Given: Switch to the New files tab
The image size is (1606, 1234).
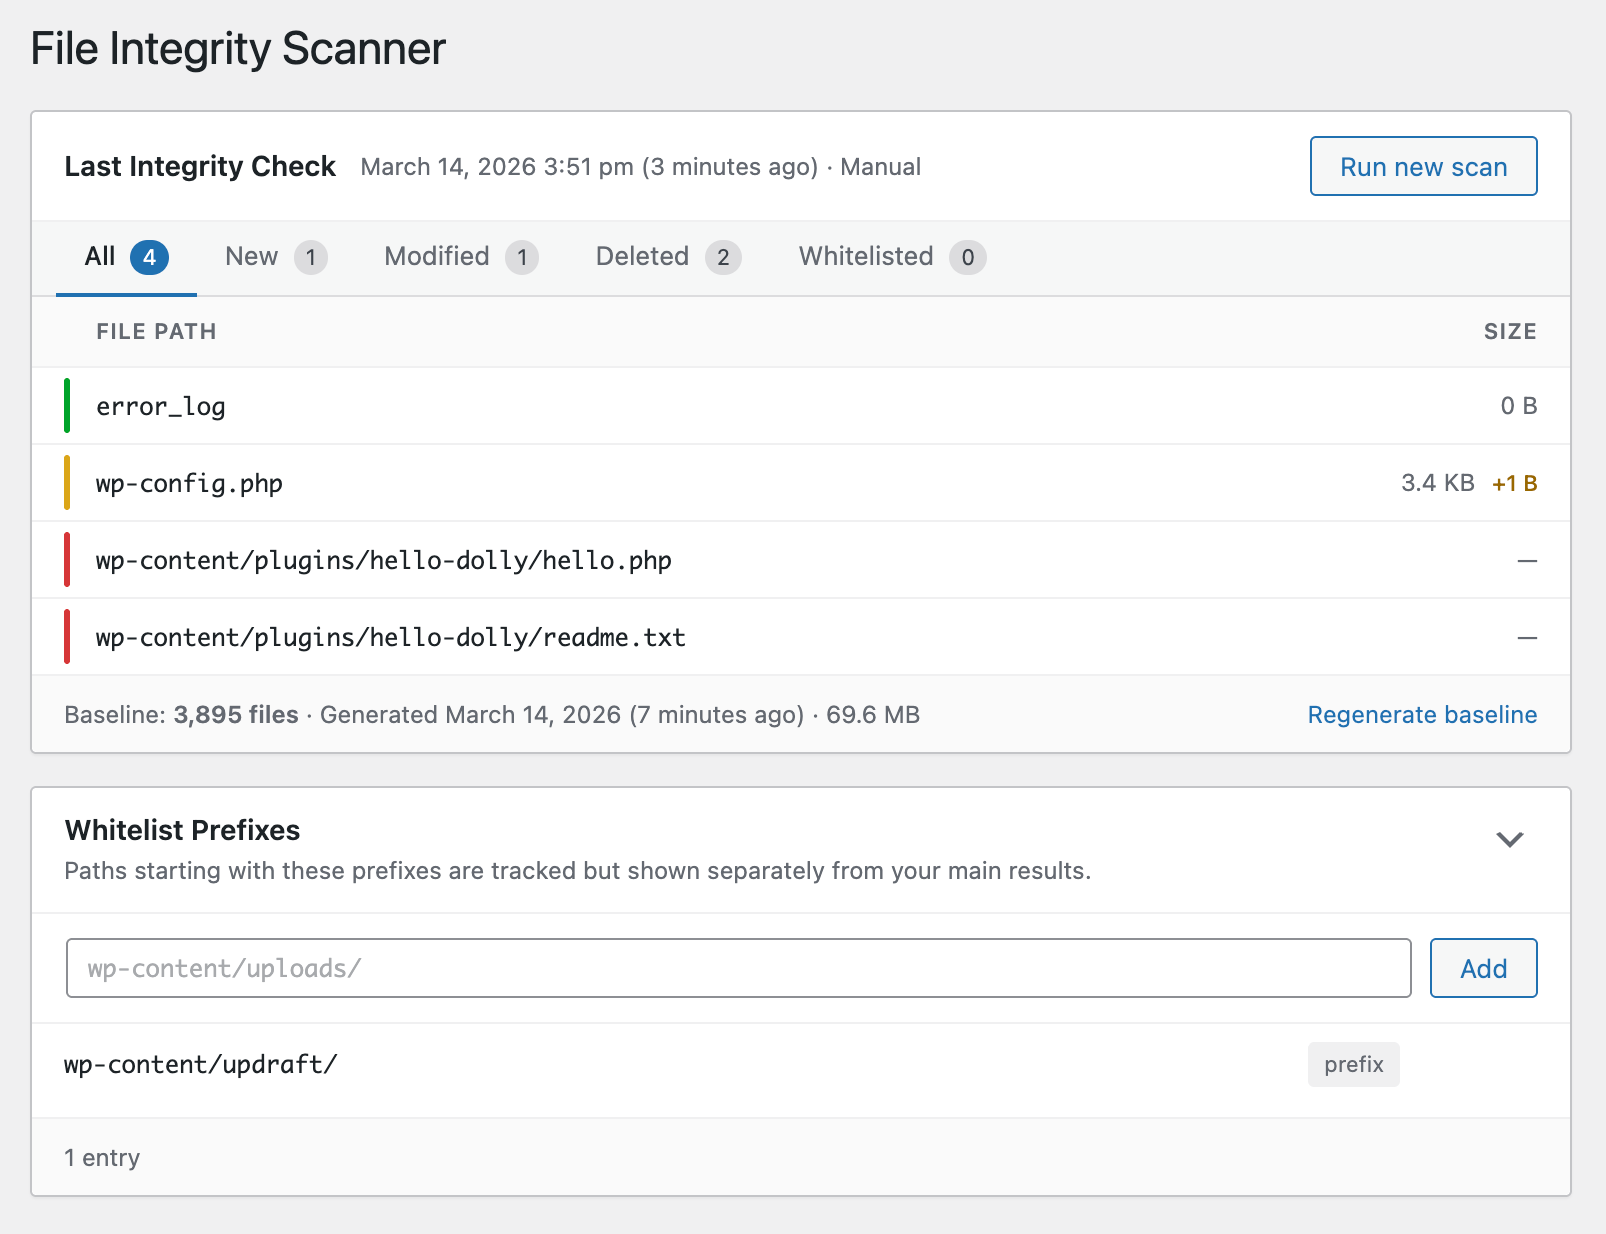Looking at the screenshot, I should (276, 257).
